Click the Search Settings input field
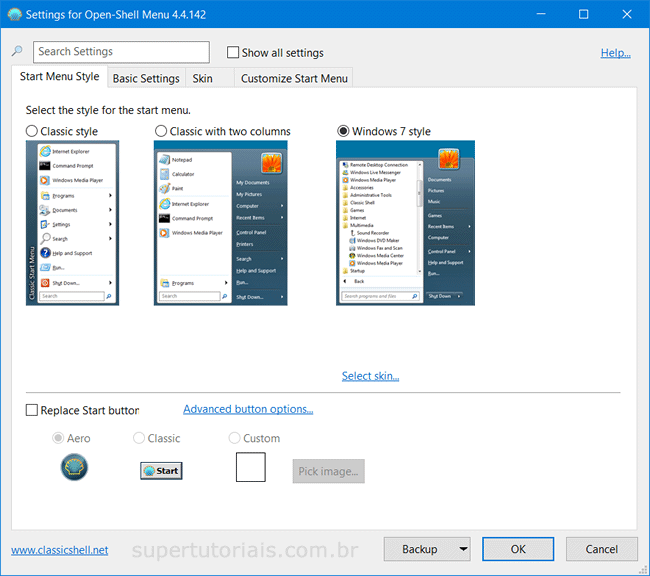Screen dimensions: 650x576 pos(121,52)
